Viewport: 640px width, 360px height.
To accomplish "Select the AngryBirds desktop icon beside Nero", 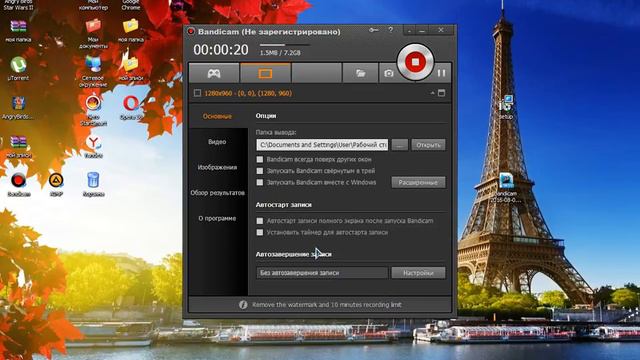I will click(x=18, y=108).
